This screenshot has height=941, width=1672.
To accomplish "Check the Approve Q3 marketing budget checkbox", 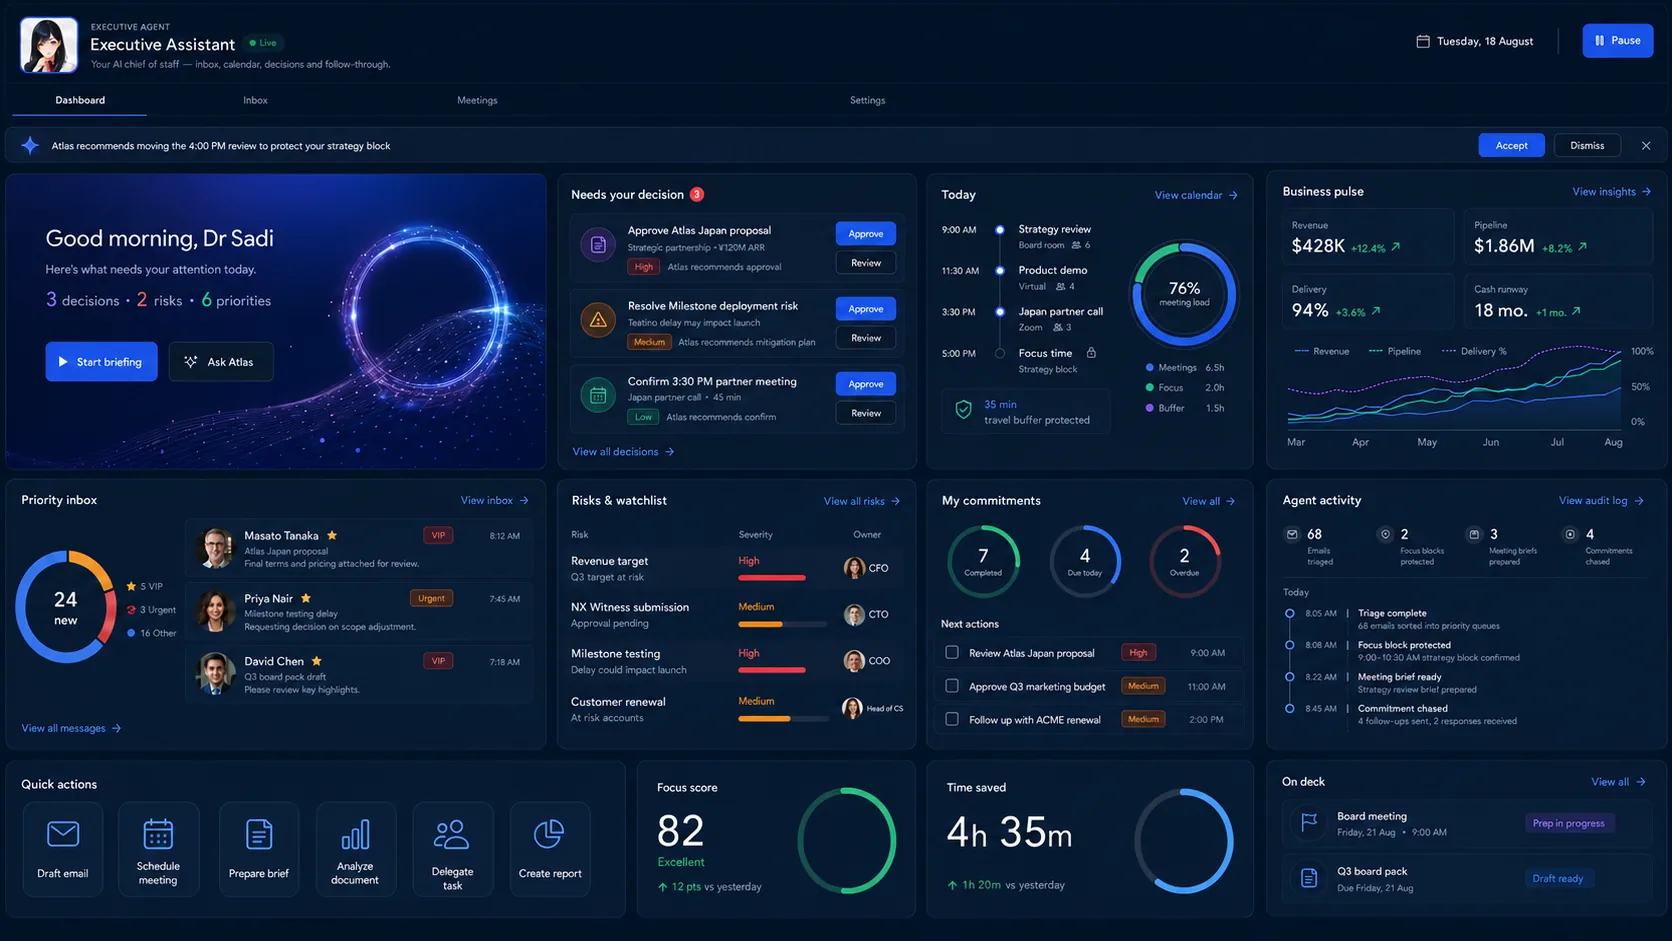I will point(952,686).
